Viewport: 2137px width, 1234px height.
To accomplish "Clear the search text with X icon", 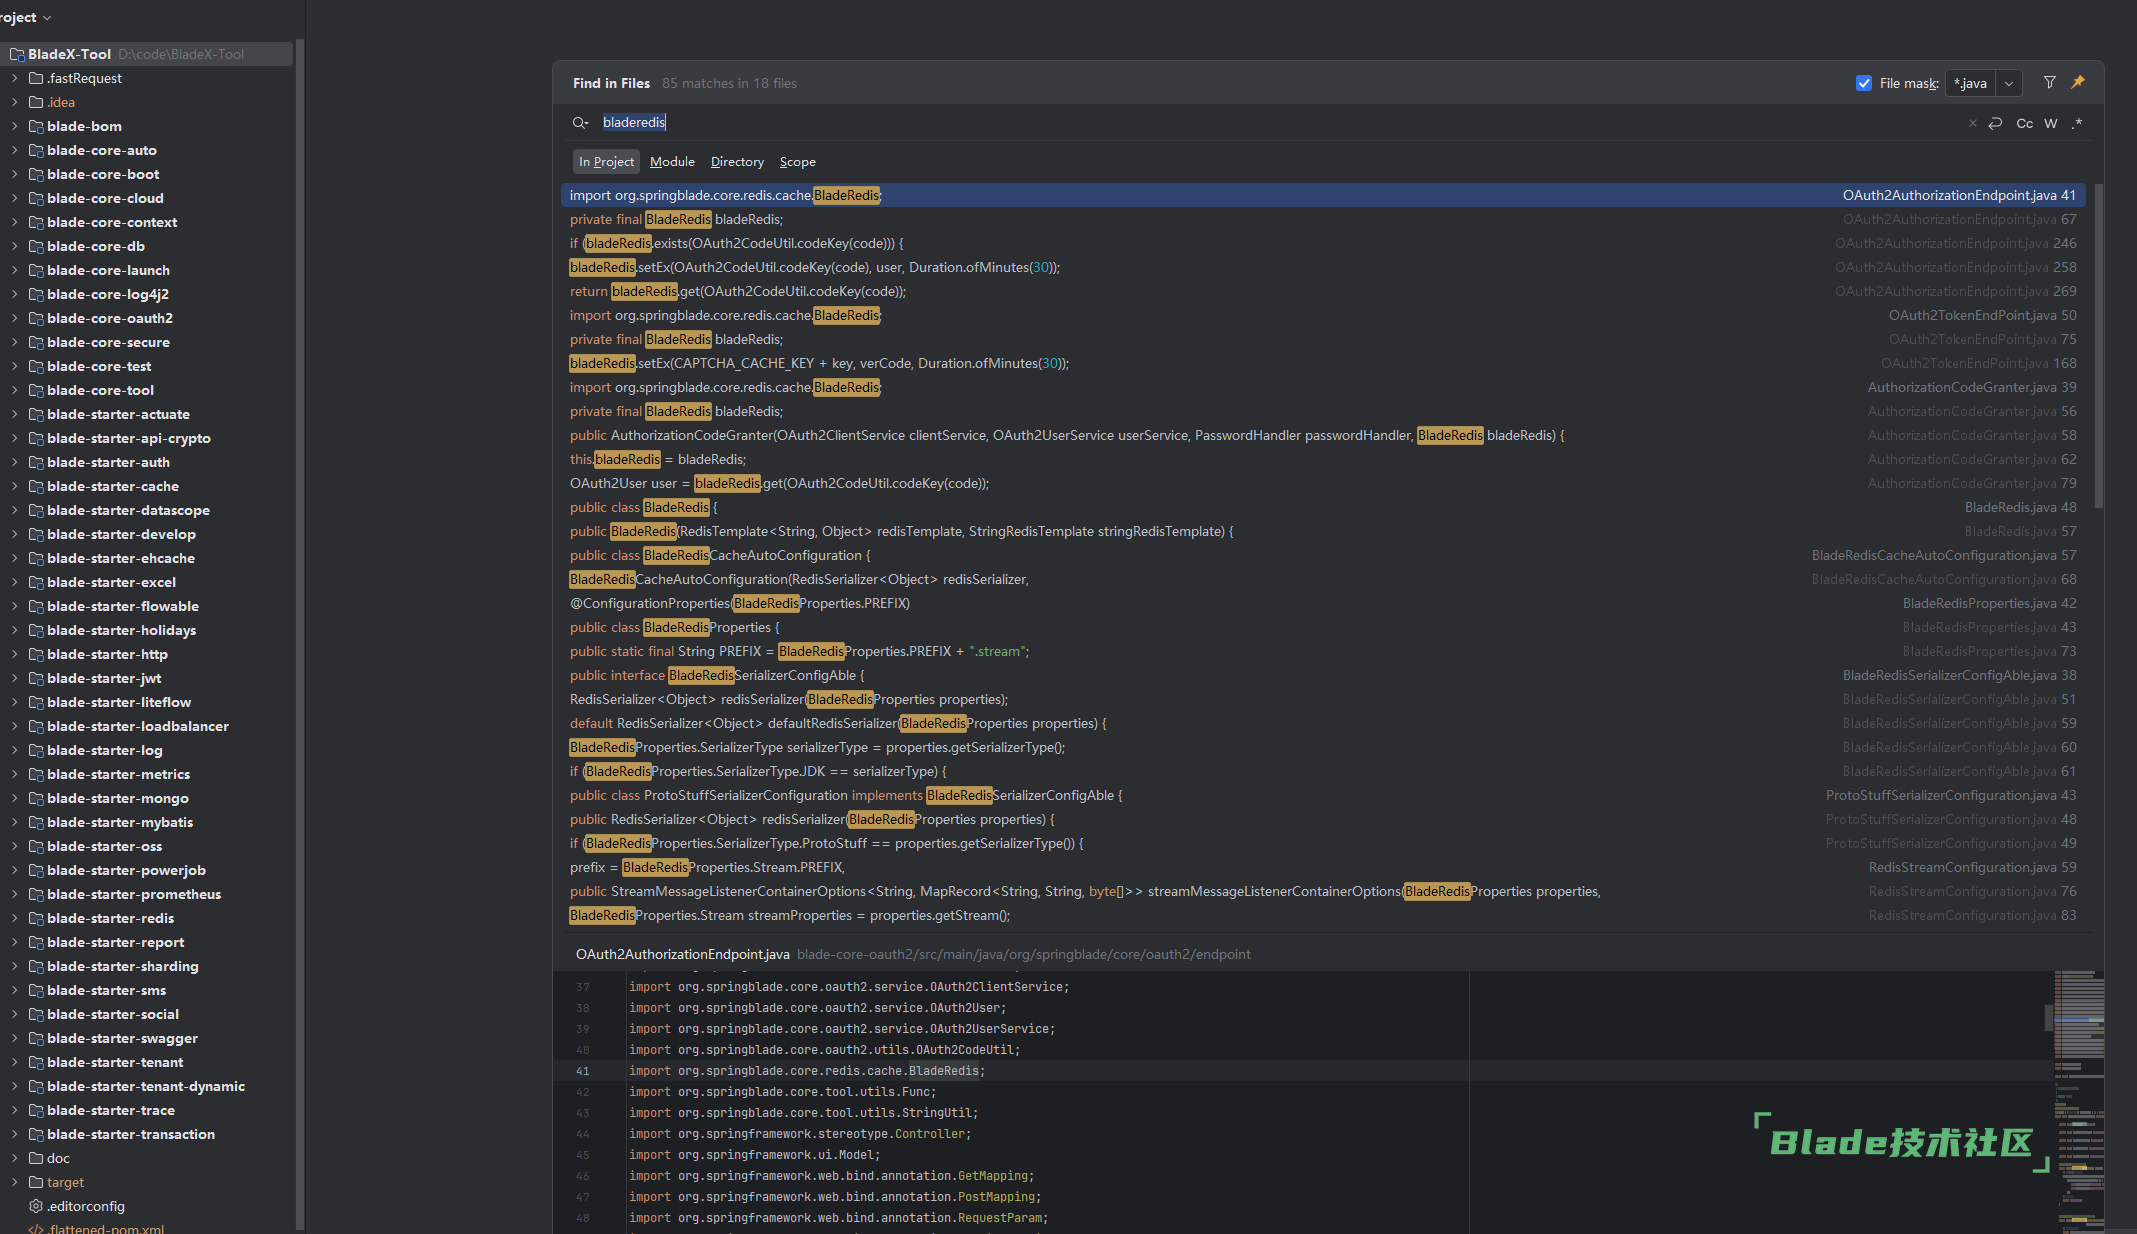I will tap(1973, 123).
